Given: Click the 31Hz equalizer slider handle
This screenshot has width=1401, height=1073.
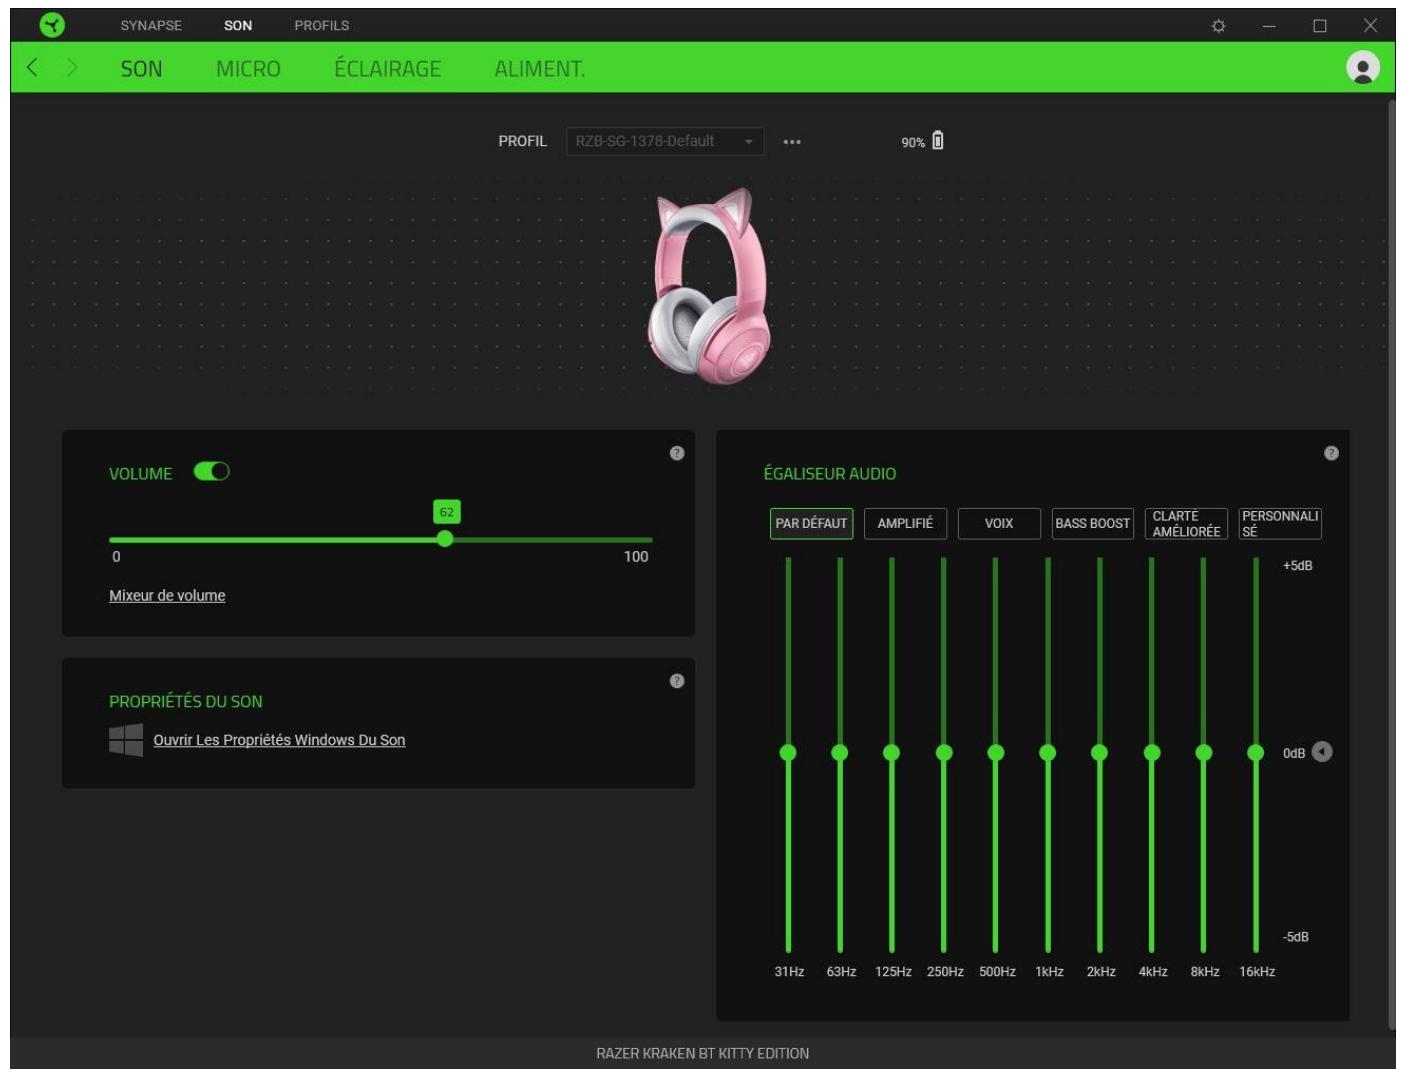Looking at the screenshot, I should [x=788, y=752].
